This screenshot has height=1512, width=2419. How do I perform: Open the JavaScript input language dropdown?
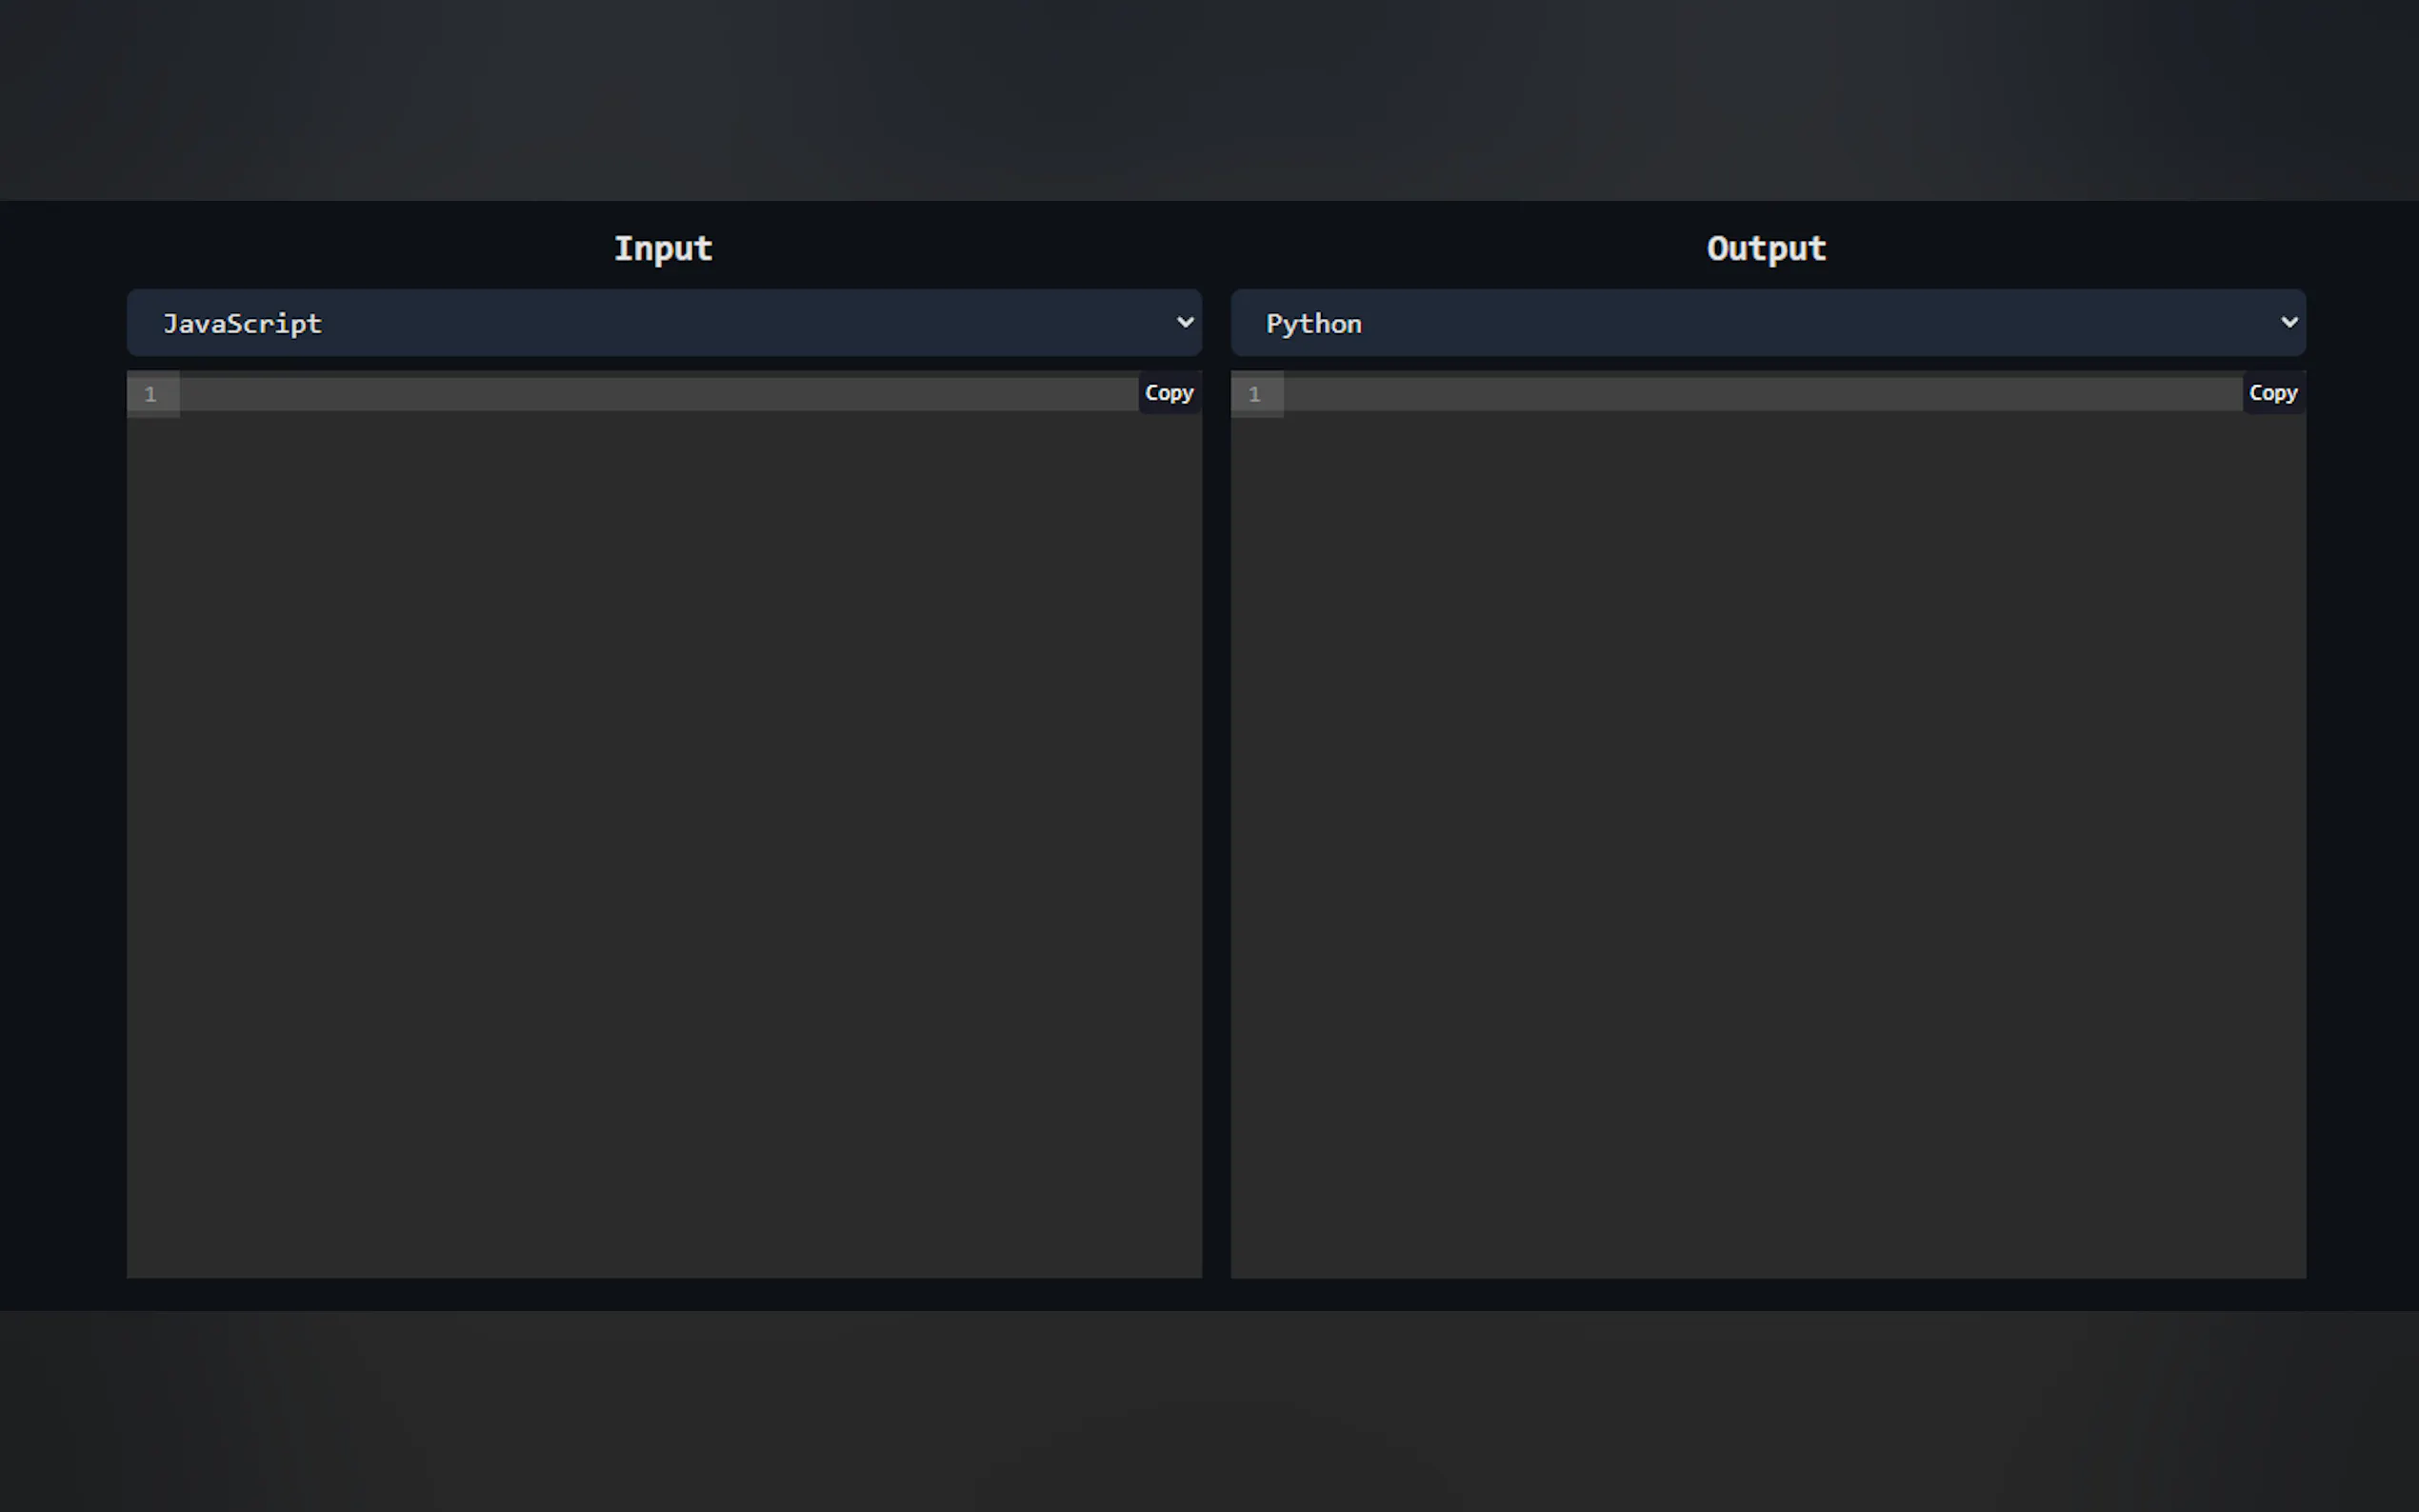pyautogui.click(x=664, y=323)
